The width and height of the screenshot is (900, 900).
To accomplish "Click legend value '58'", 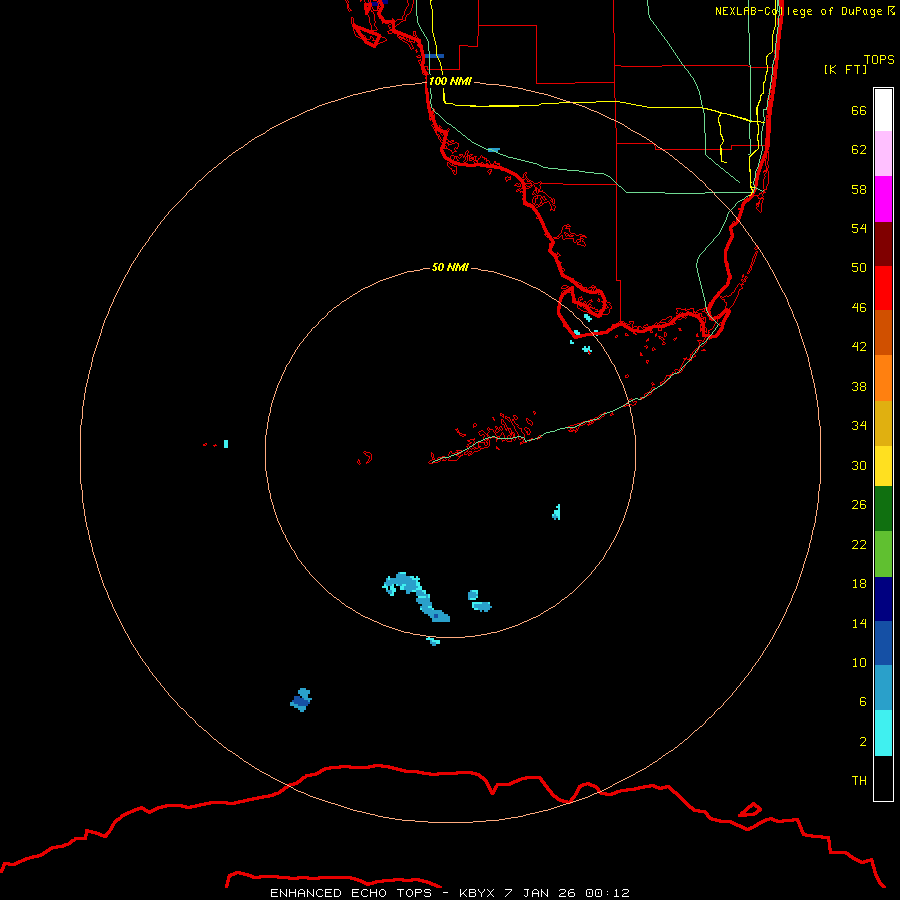I will 859,189.
